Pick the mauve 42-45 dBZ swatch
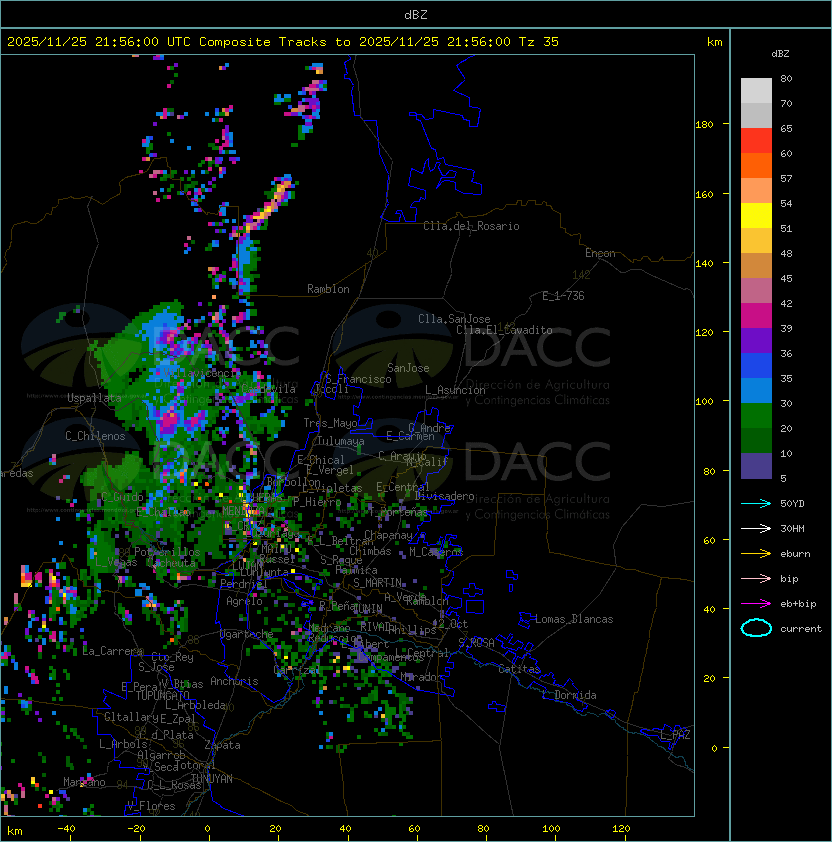This screenshot has height=842, width=832. point(756,291)
